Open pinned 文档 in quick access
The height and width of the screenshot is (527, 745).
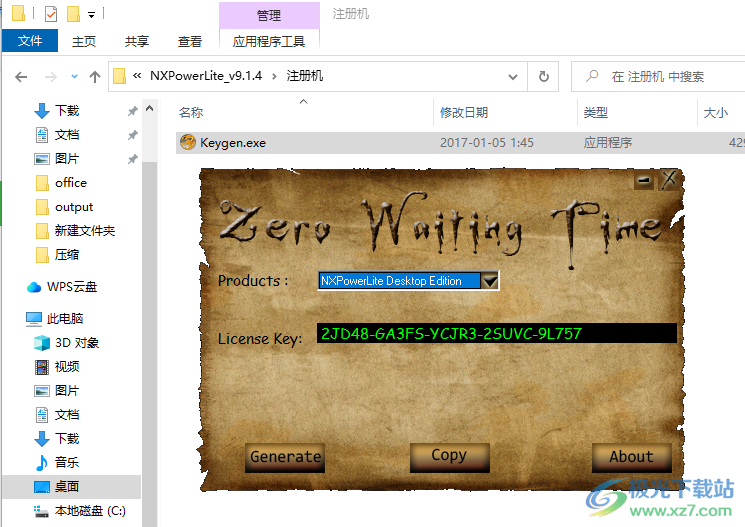coord(67,135)
